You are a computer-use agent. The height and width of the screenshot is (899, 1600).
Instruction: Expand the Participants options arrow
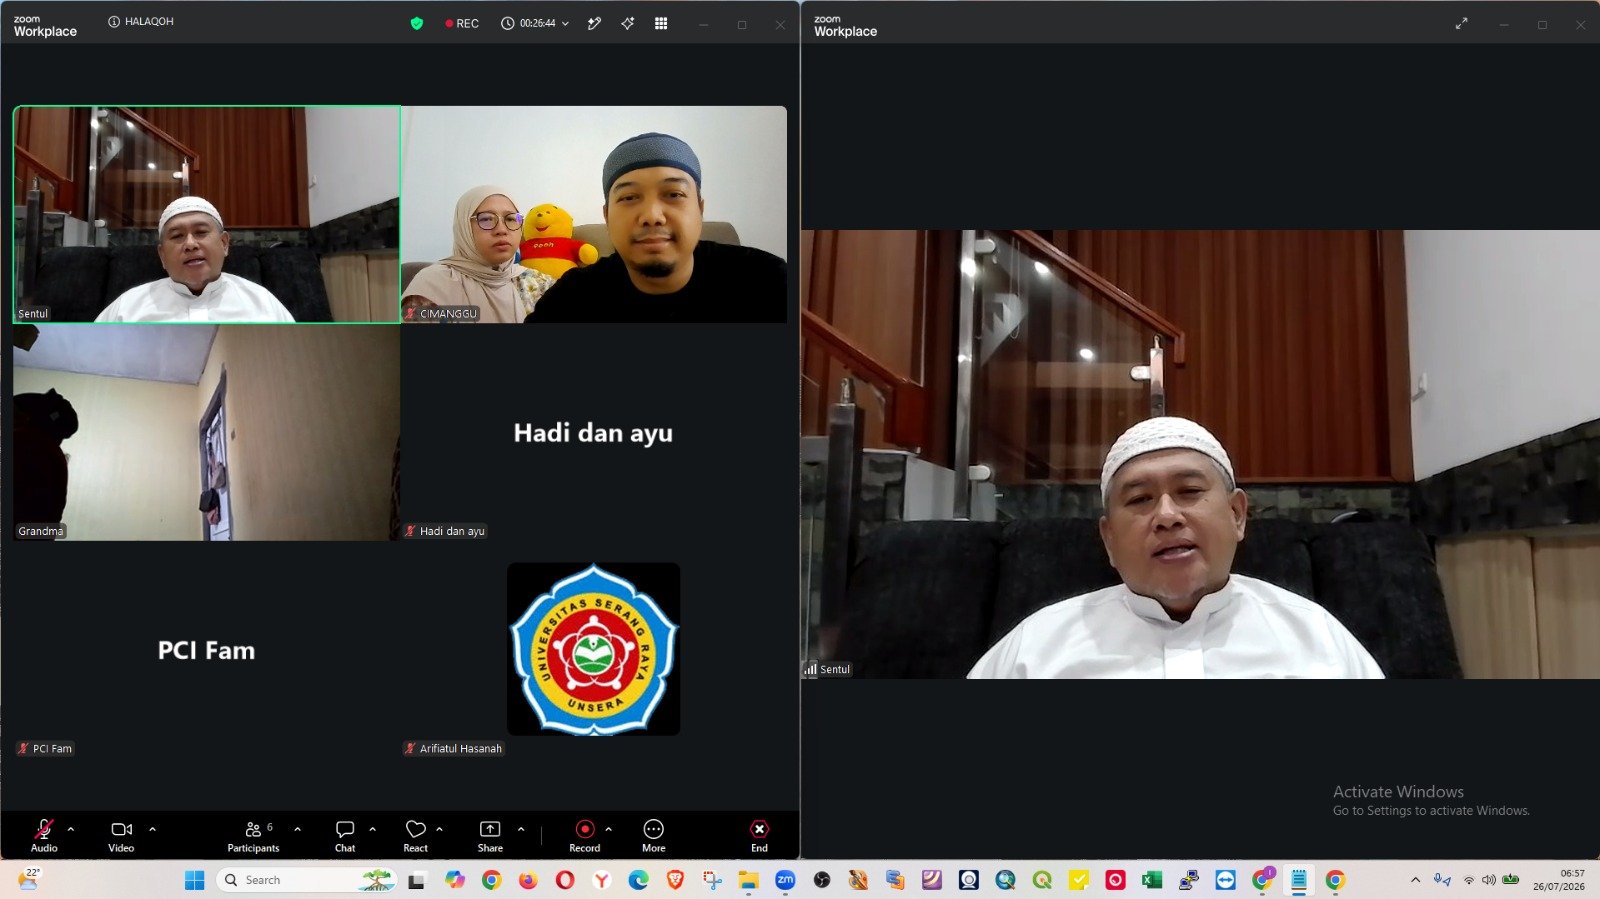pyautogui.click(x=297, y=829)
